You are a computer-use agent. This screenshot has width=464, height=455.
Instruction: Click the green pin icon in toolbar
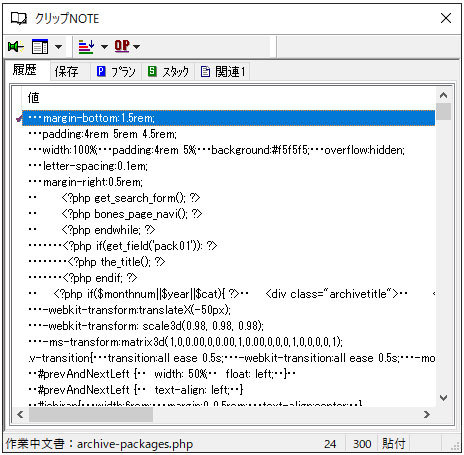16,47
